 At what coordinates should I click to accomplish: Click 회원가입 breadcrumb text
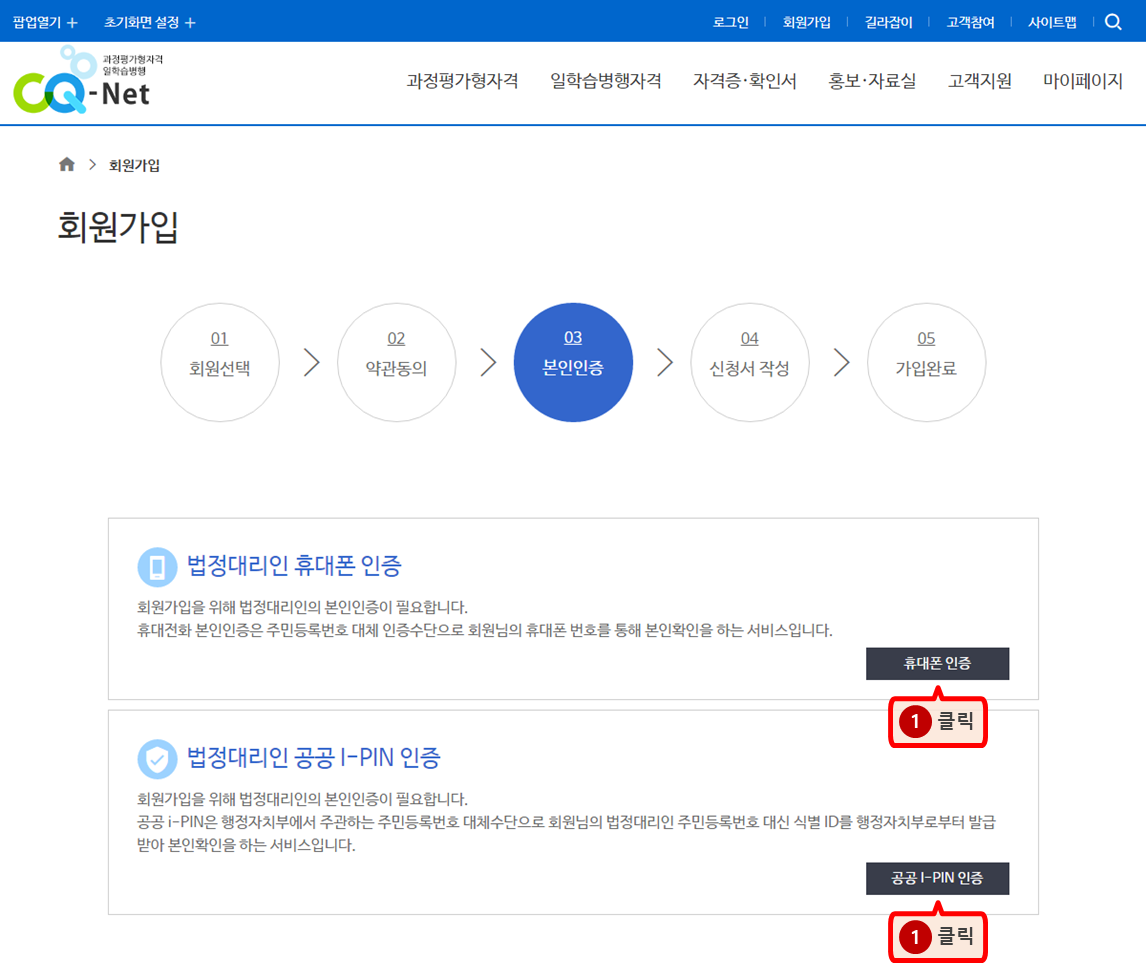coord(134,165)
